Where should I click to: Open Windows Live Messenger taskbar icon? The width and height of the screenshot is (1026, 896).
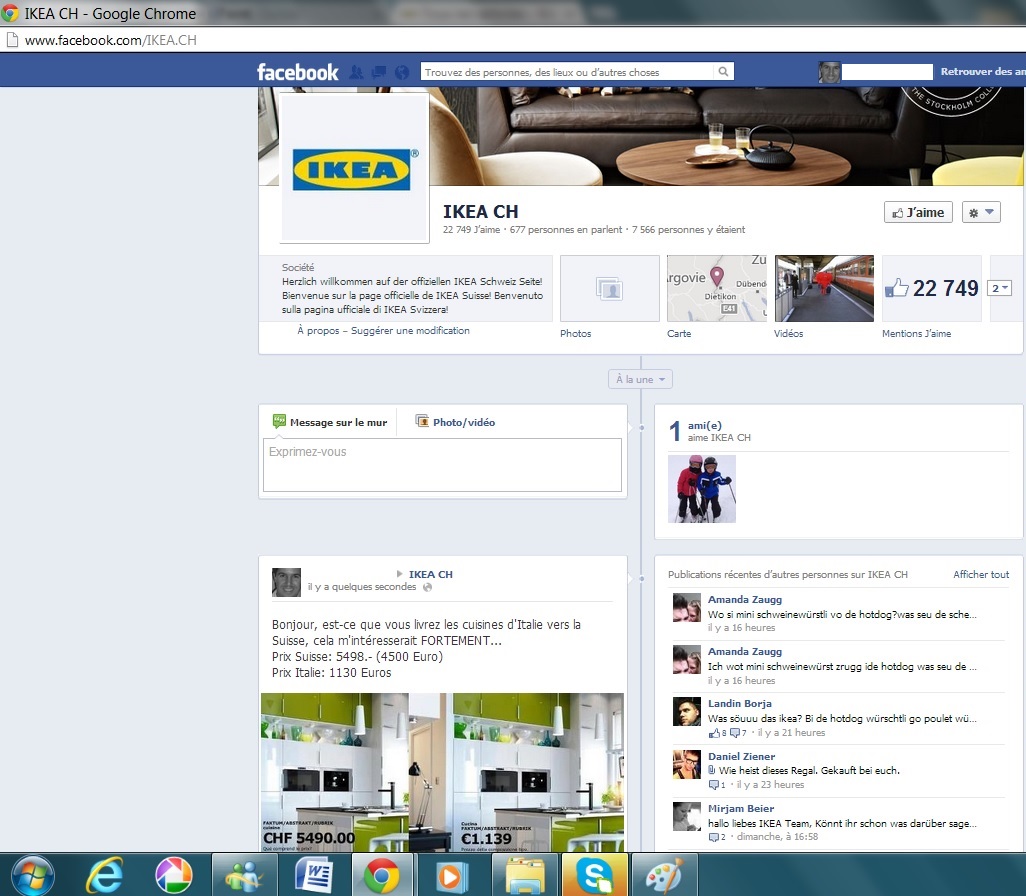pos(244,875)
